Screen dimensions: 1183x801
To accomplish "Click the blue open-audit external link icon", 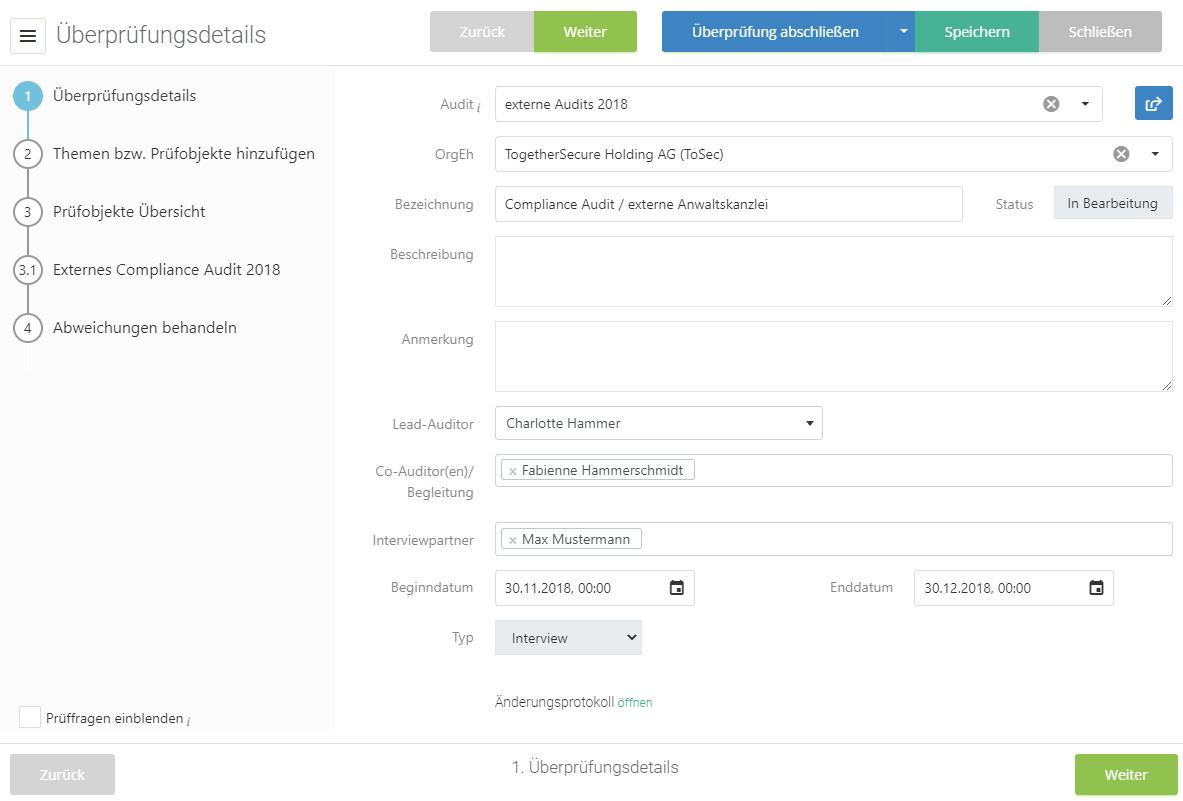I will coord(1153,103).
